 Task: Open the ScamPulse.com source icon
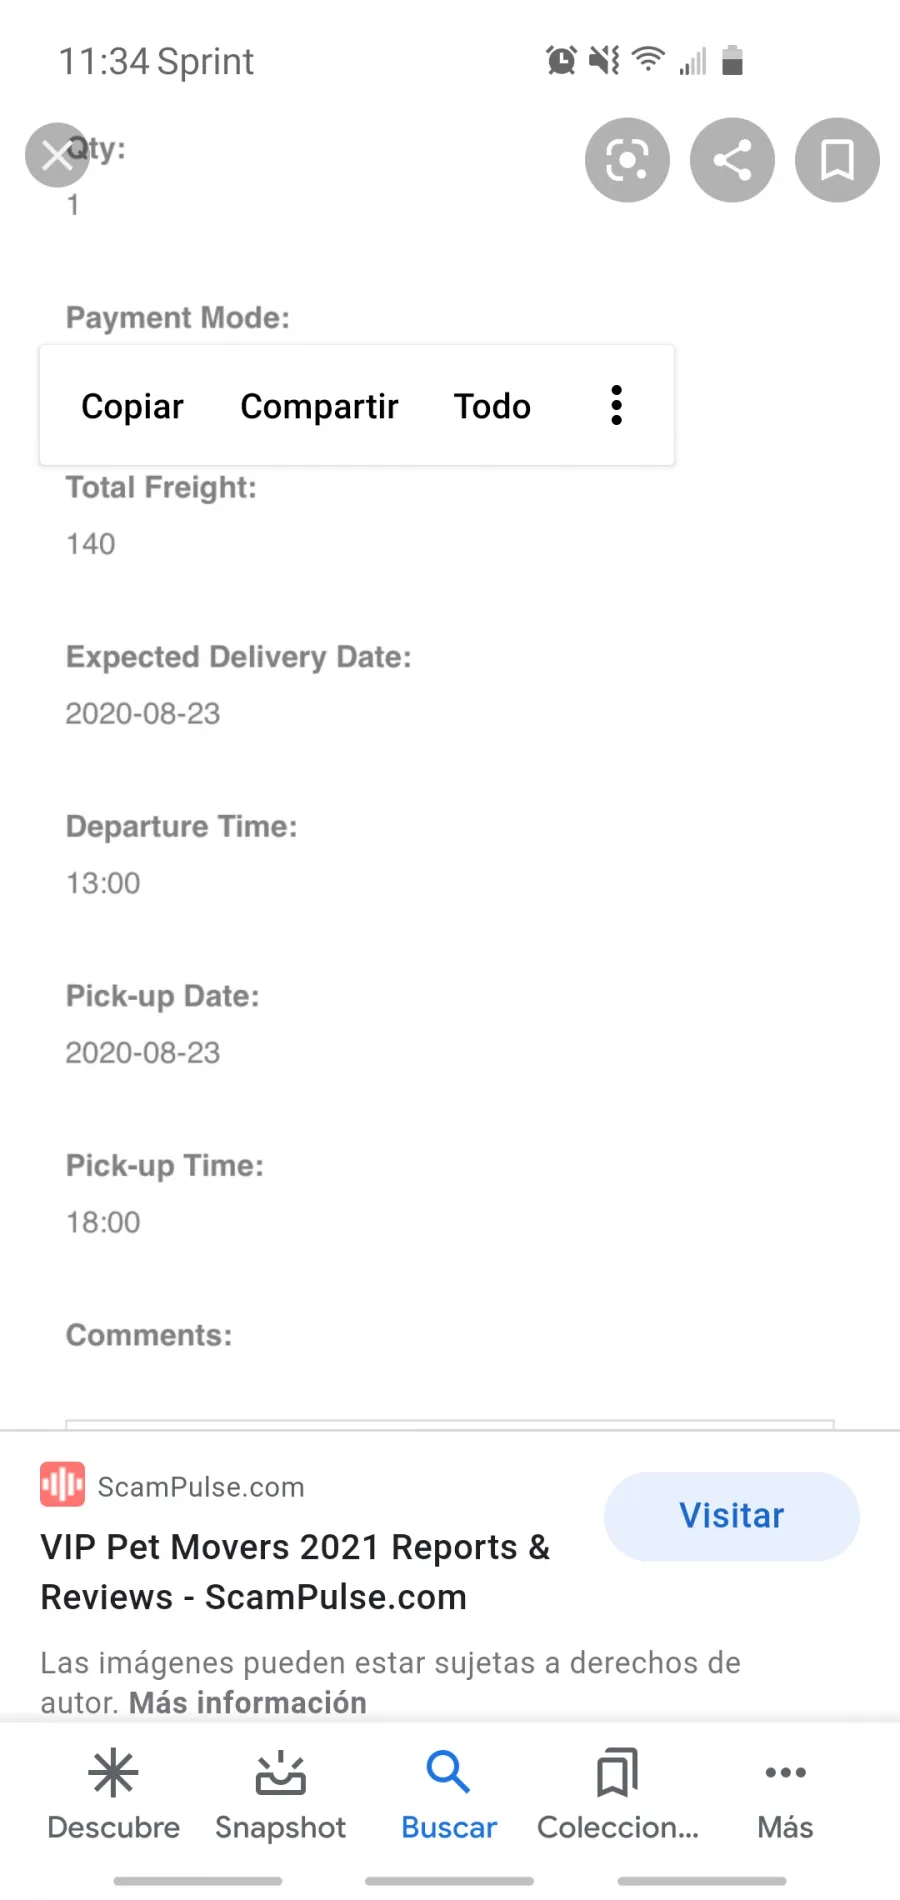click(x=62, y=1484)
